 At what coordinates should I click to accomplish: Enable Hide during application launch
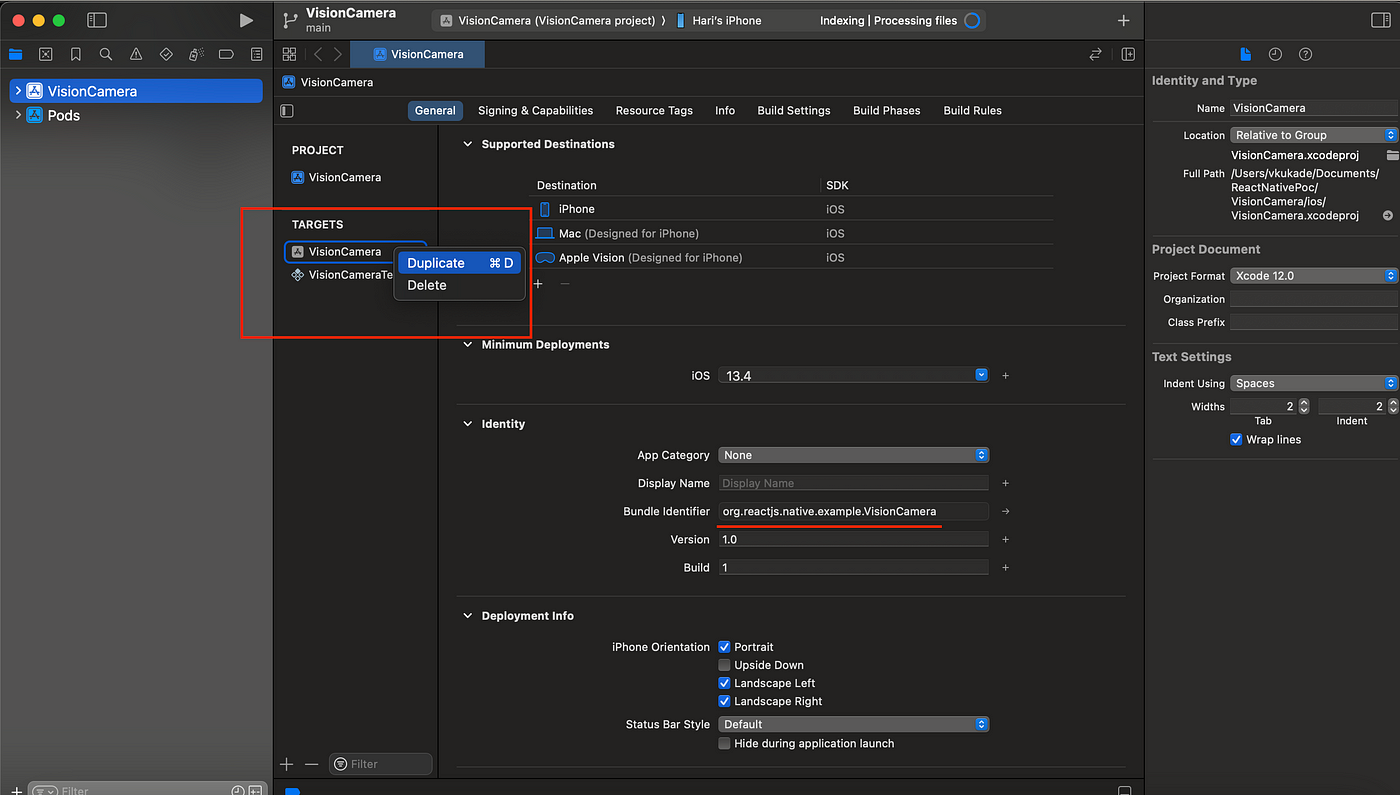pos(725,743)
